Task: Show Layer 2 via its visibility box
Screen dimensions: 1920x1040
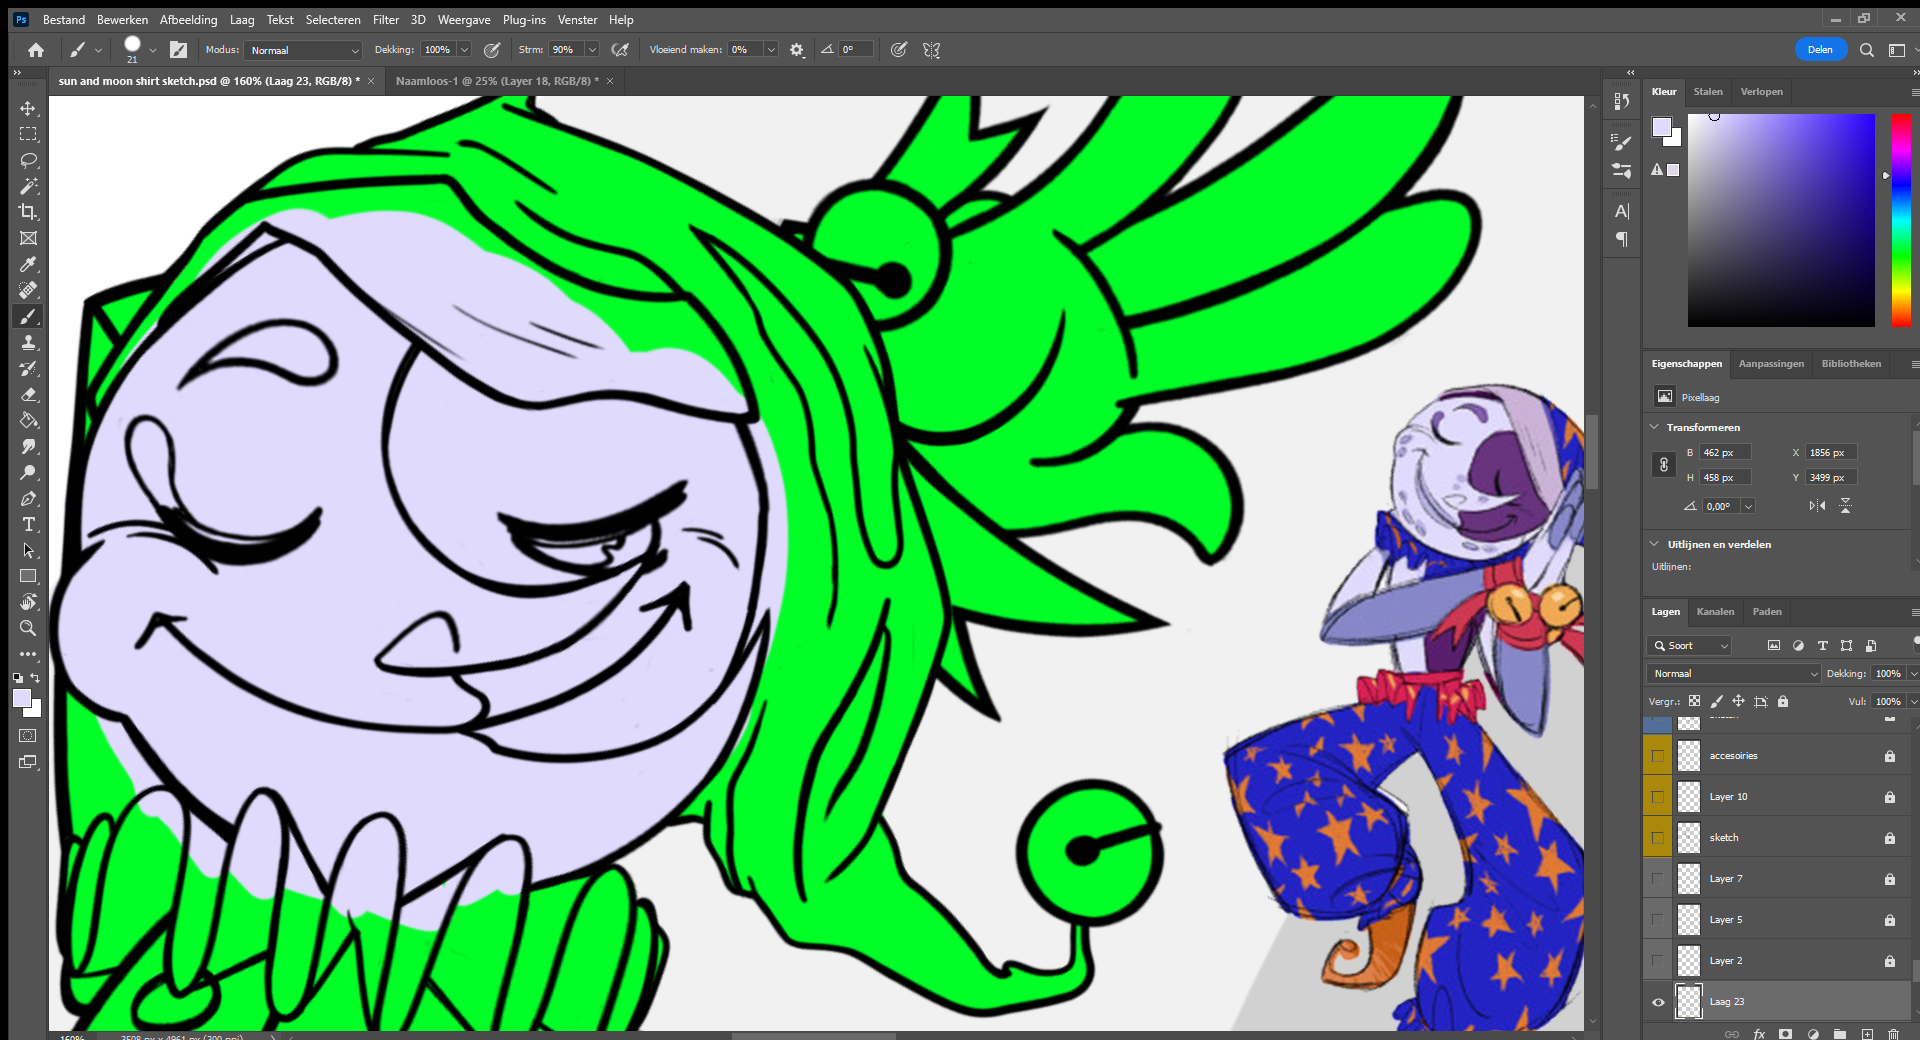Action: point(1658,961)
